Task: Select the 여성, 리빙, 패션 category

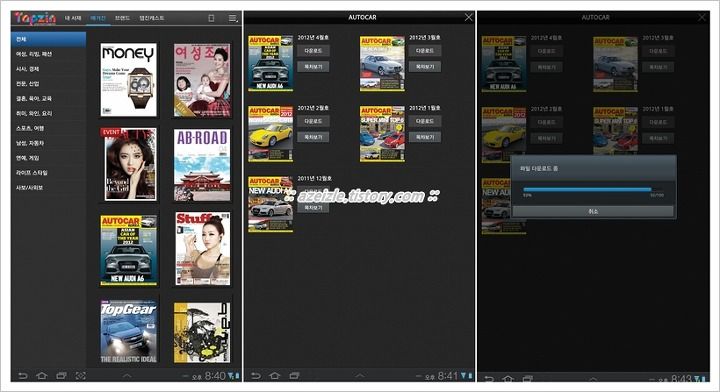Action: pyautogui.click(x=48, y=54)
